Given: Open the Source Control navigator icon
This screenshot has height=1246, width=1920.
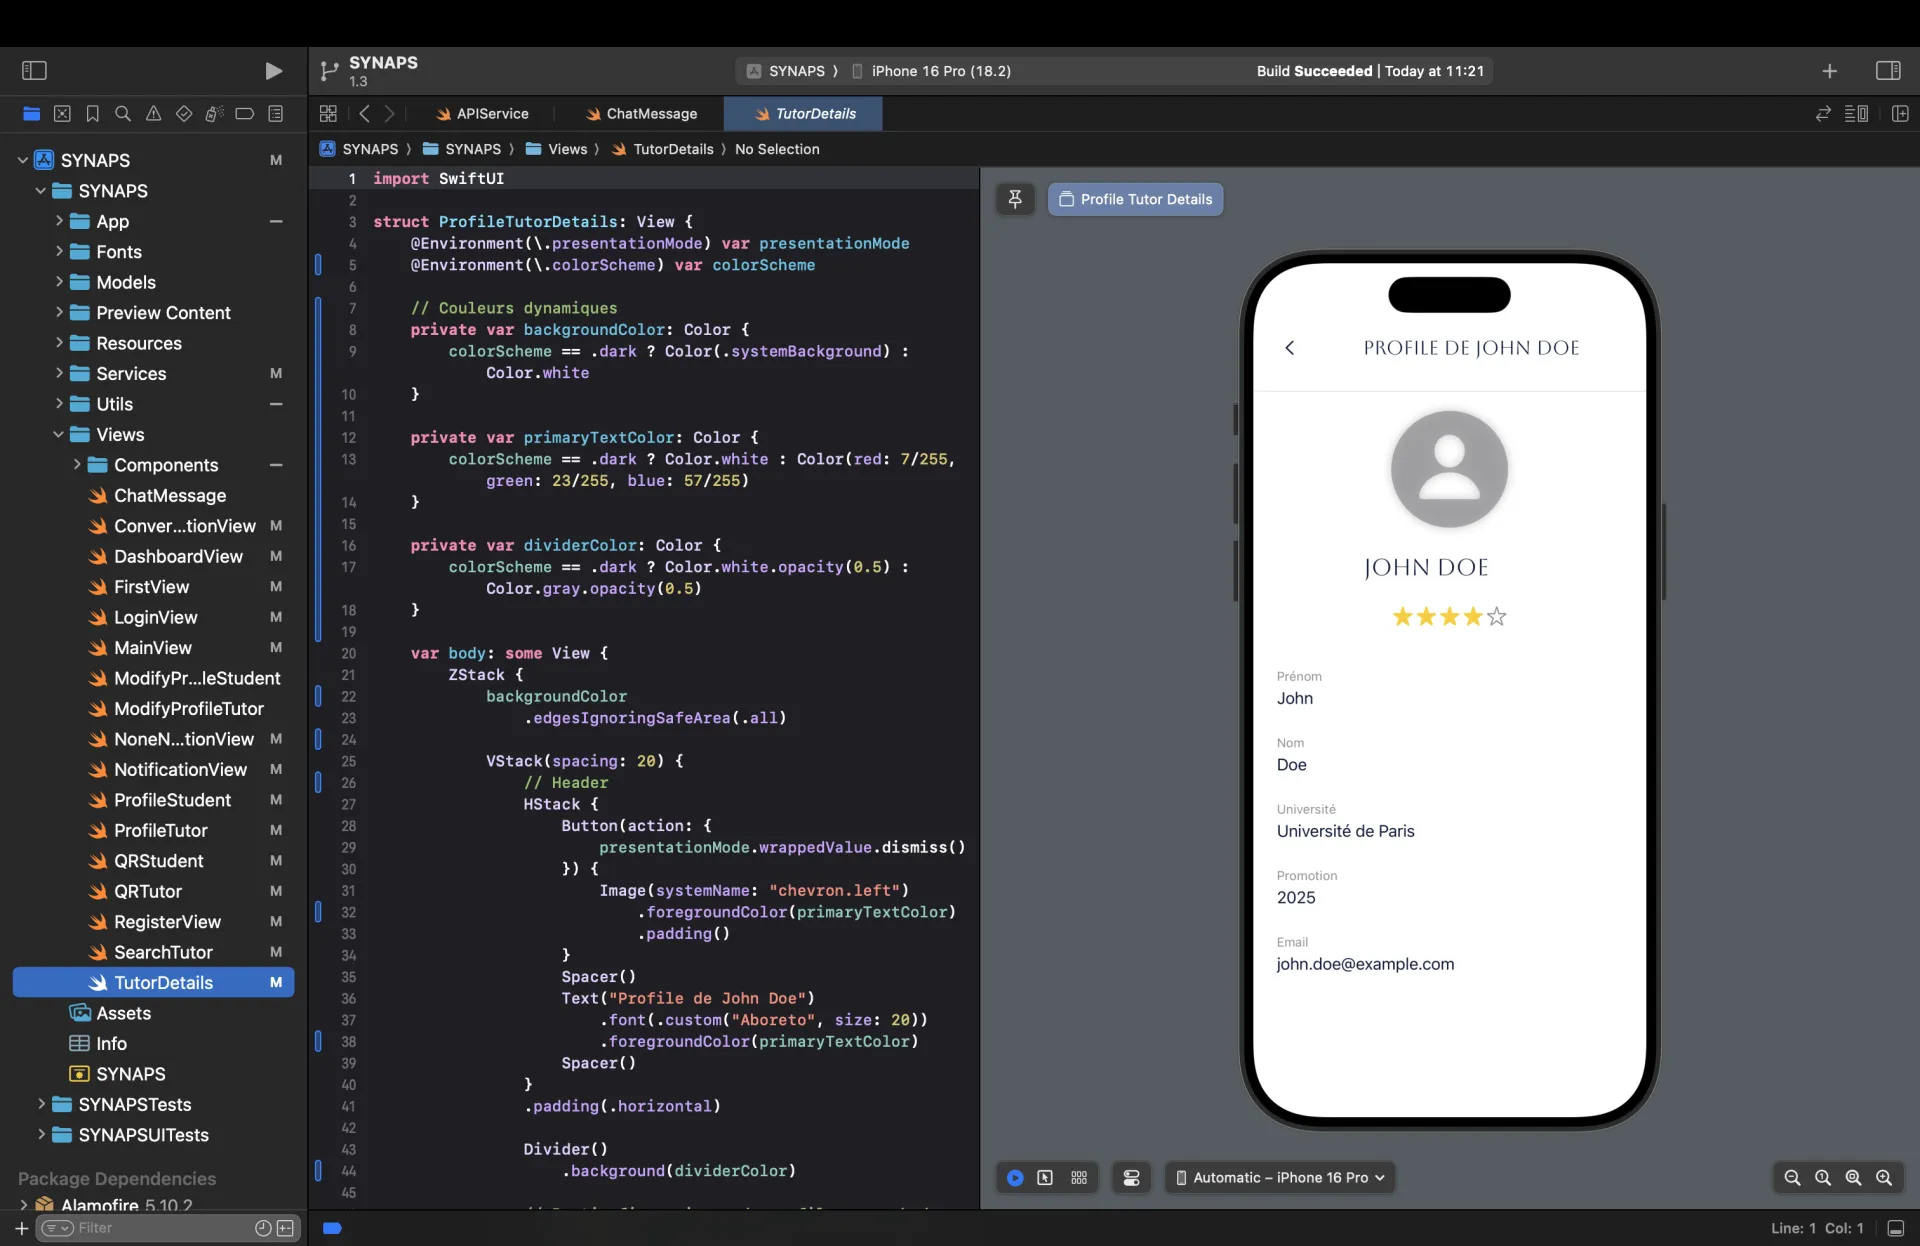Looking at the screenshot, I should click(x=62, y=114).
